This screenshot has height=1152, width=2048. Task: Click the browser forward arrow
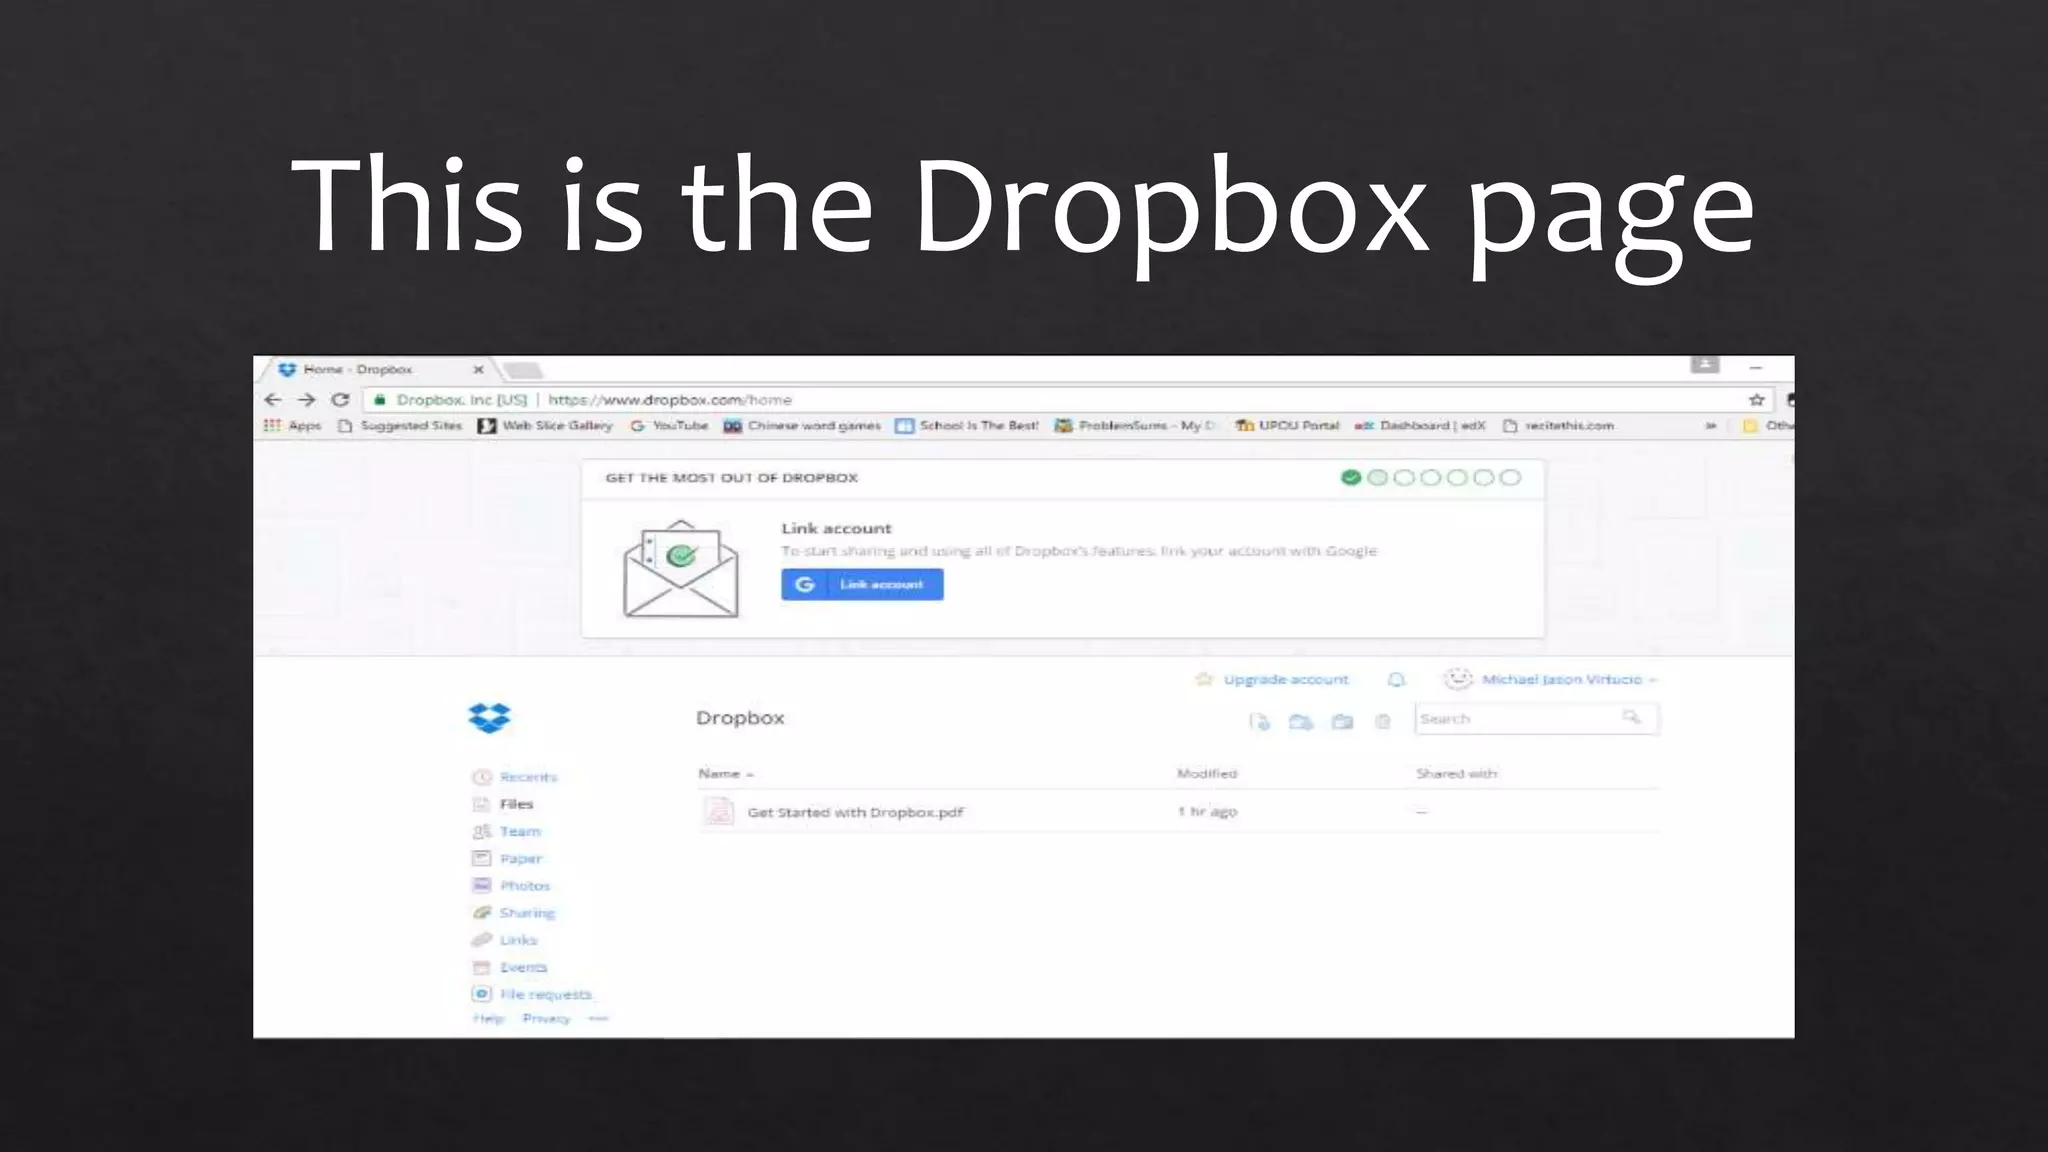[307, 400]
